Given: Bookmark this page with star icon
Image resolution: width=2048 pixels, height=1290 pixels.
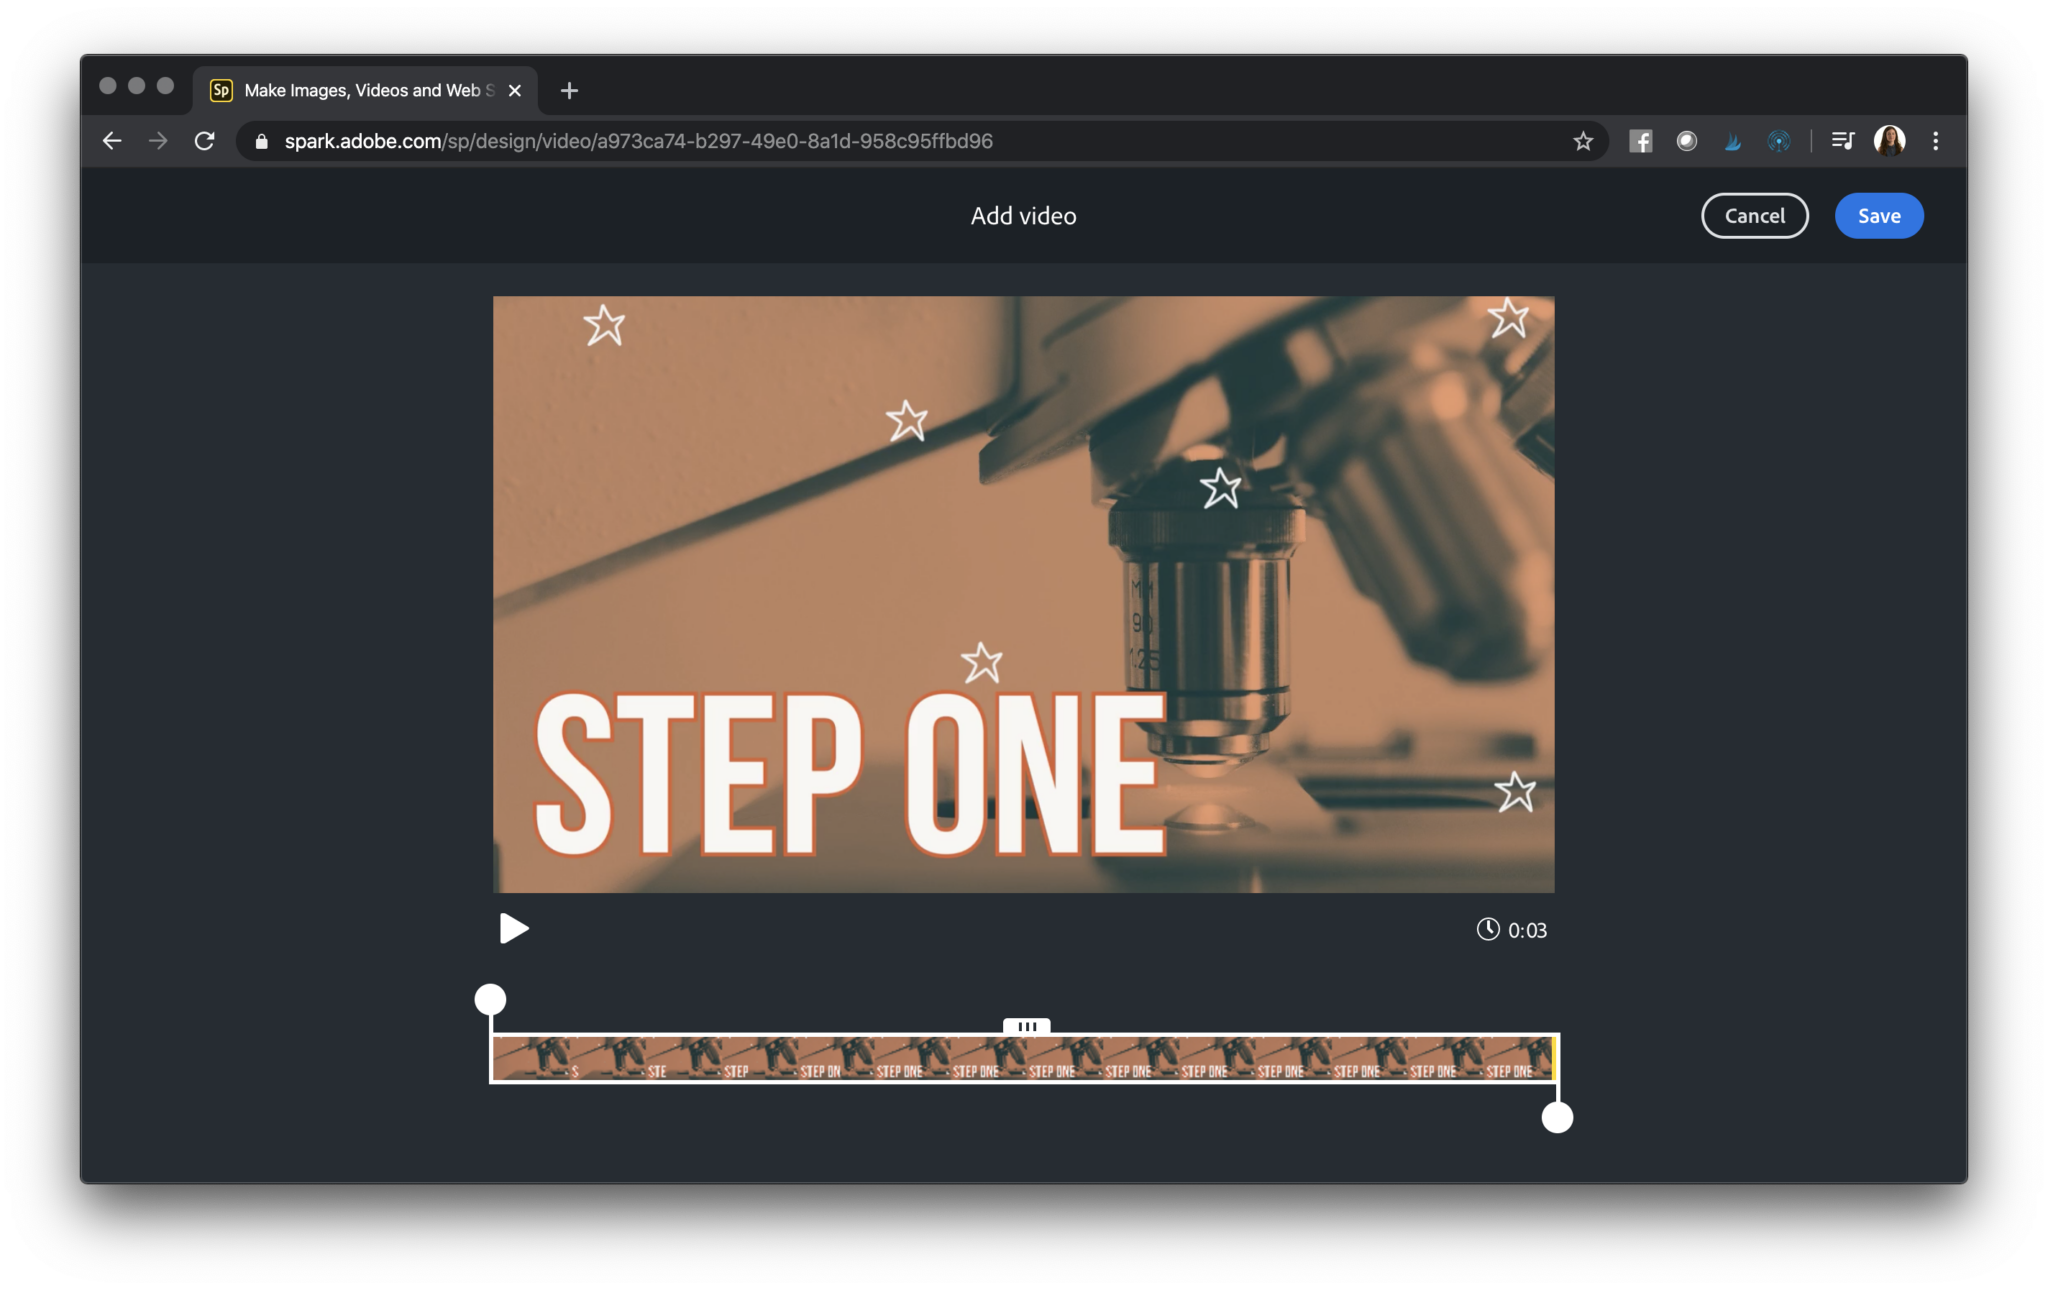Looking at the screenshot, I should coord(1583,141).
